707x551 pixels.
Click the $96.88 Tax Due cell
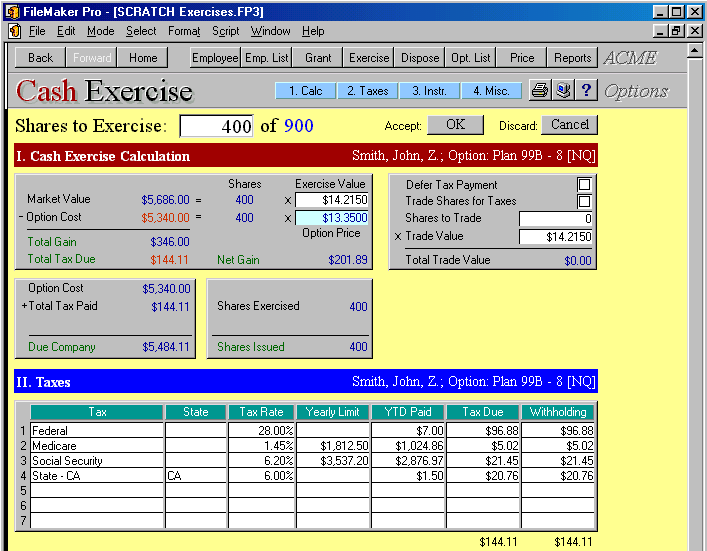[x=483, y=431]
